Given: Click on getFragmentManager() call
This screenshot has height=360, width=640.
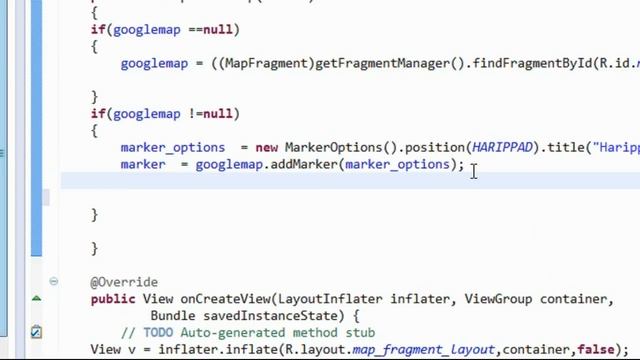Looking at the screenshot, I should coord(390,64).
